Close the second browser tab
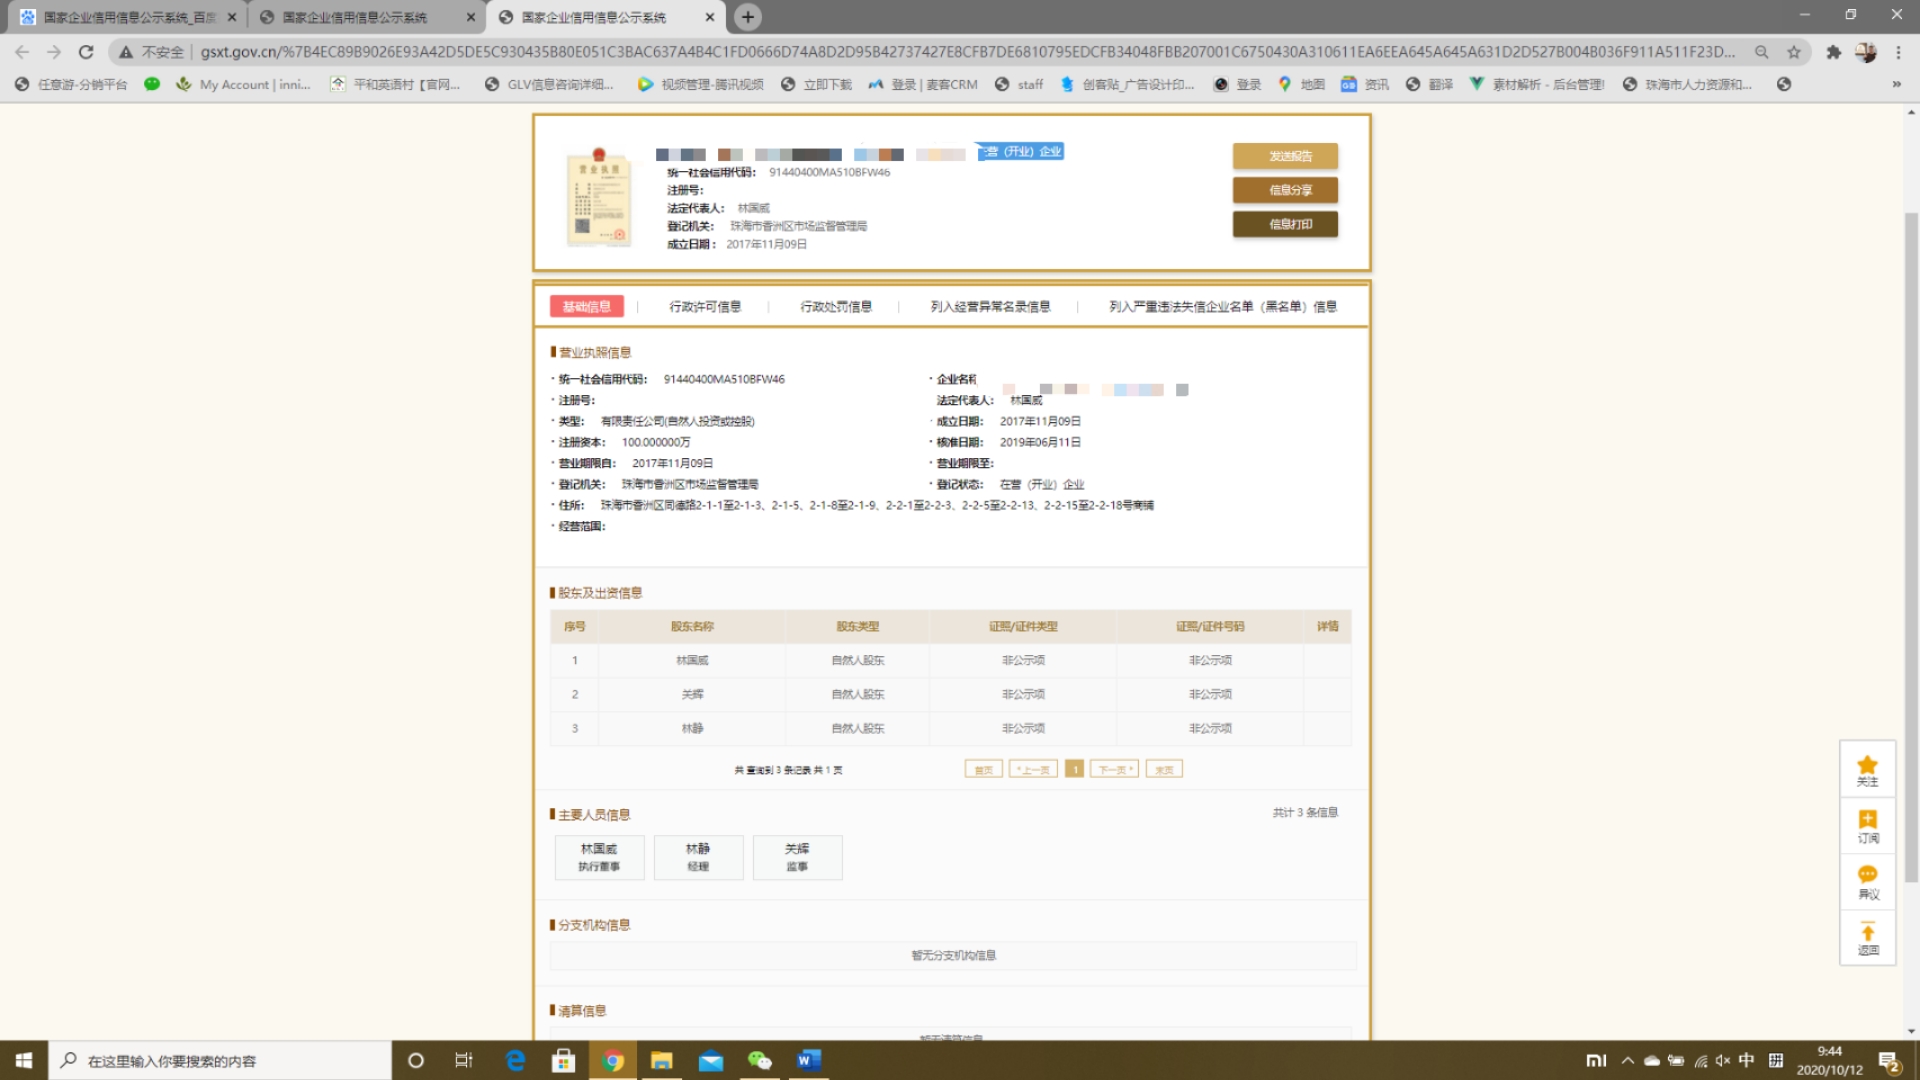This screenshot has width=1920, height=1080. click(x=470, y=17)
